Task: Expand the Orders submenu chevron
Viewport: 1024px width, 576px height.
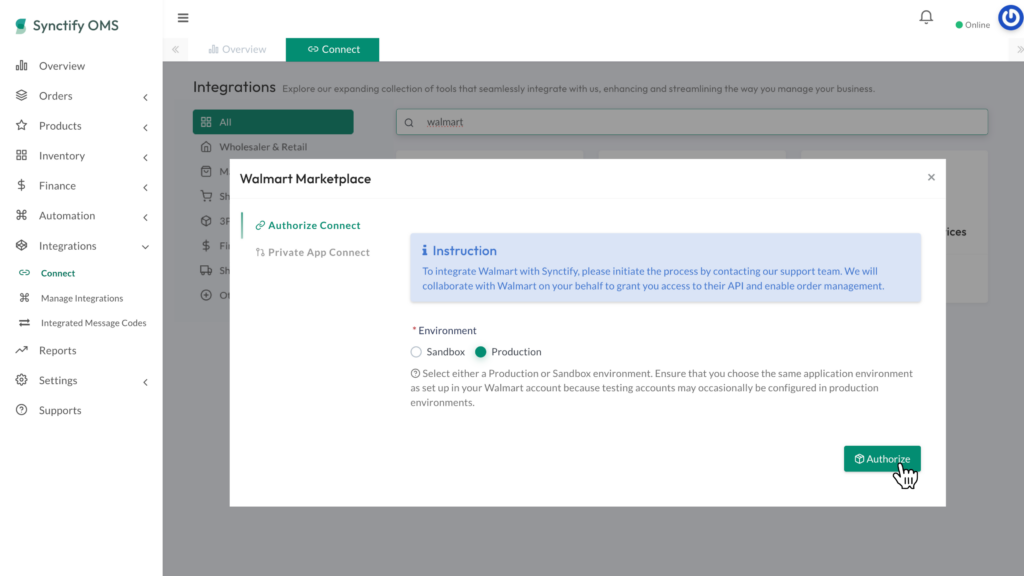Action: (146, 97)
